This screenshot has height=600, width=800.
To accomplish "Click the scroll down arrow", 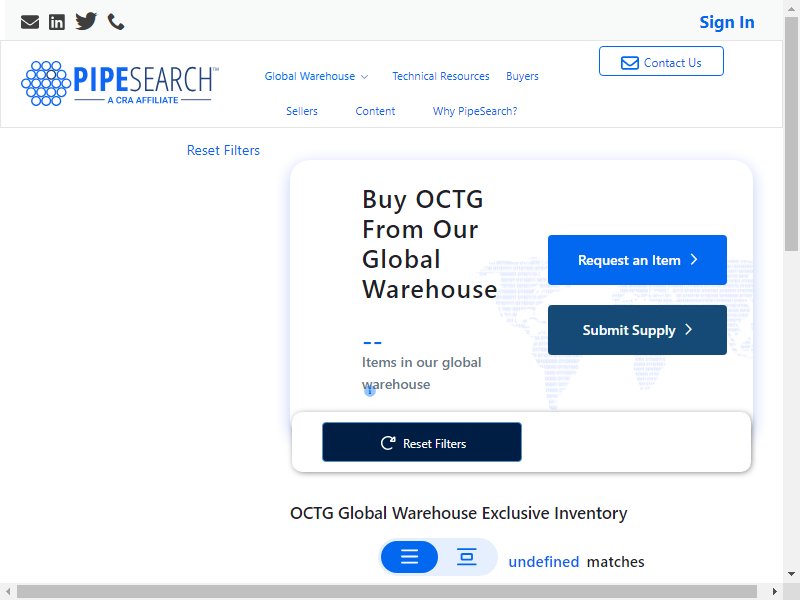I will click(x=791, y=574).
